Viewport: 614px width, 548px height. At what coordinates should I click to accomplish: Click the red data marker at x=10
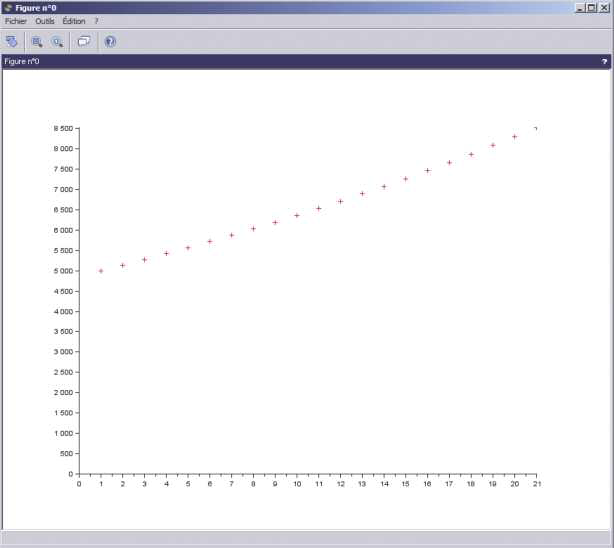point(297,215)
